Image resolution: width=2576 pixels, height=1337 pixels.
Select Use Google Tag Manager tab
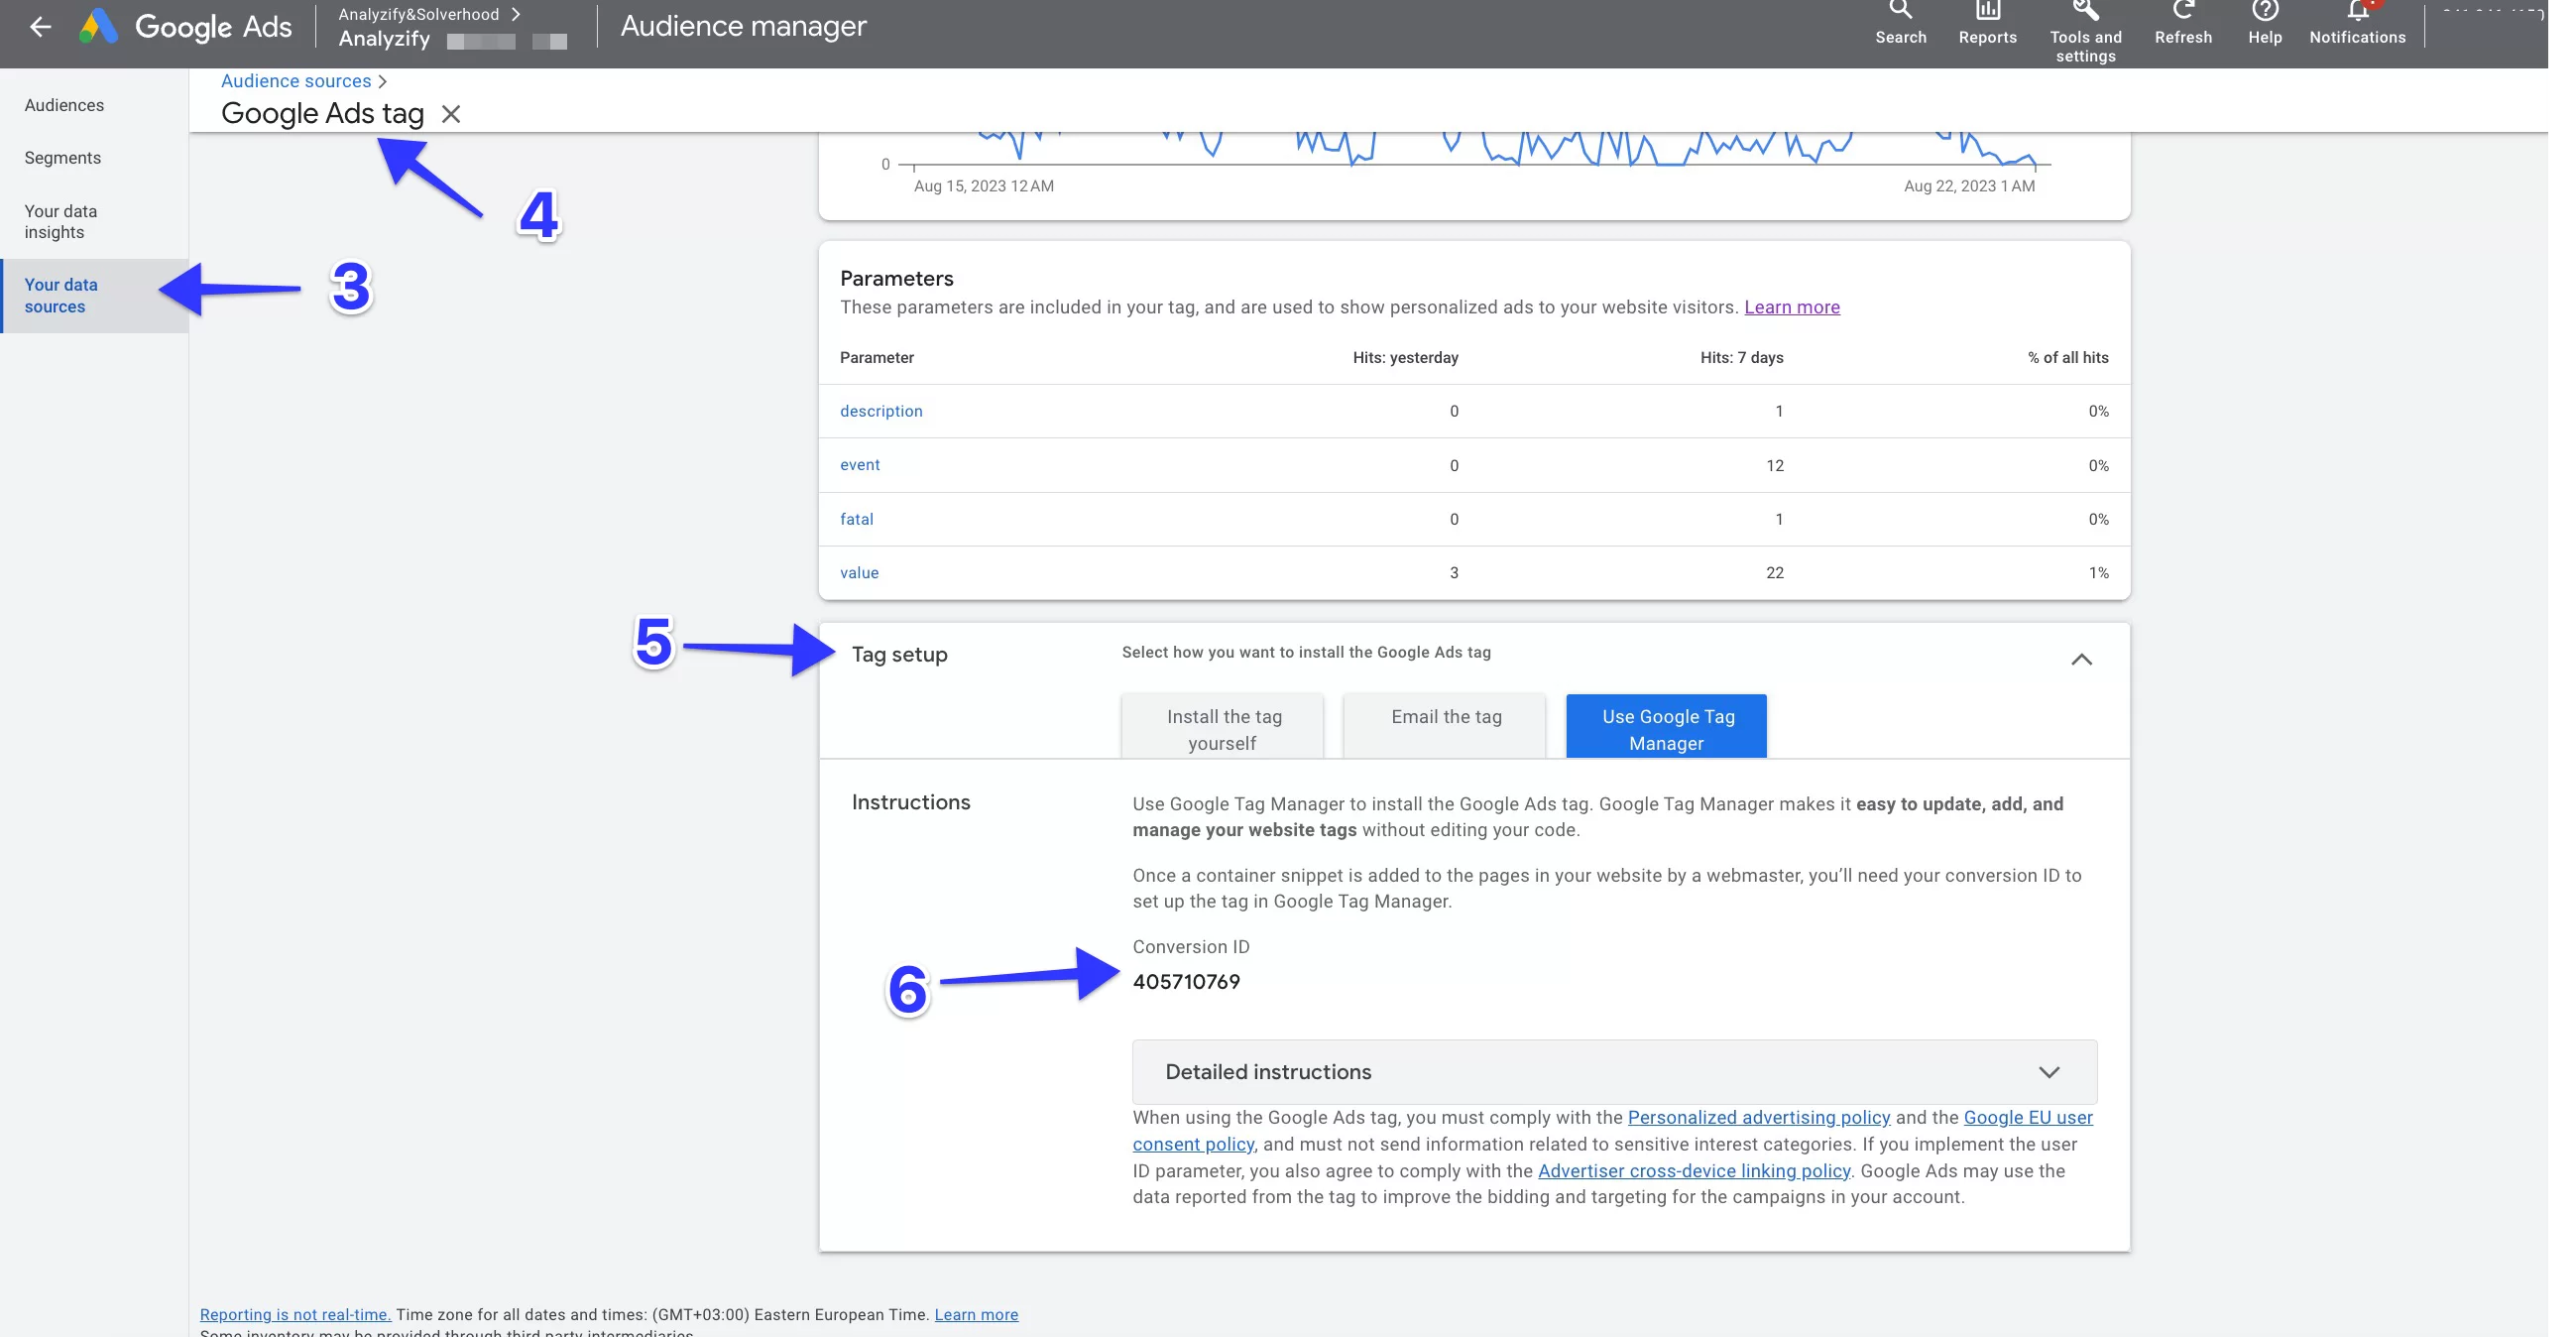coord(1667,726)
